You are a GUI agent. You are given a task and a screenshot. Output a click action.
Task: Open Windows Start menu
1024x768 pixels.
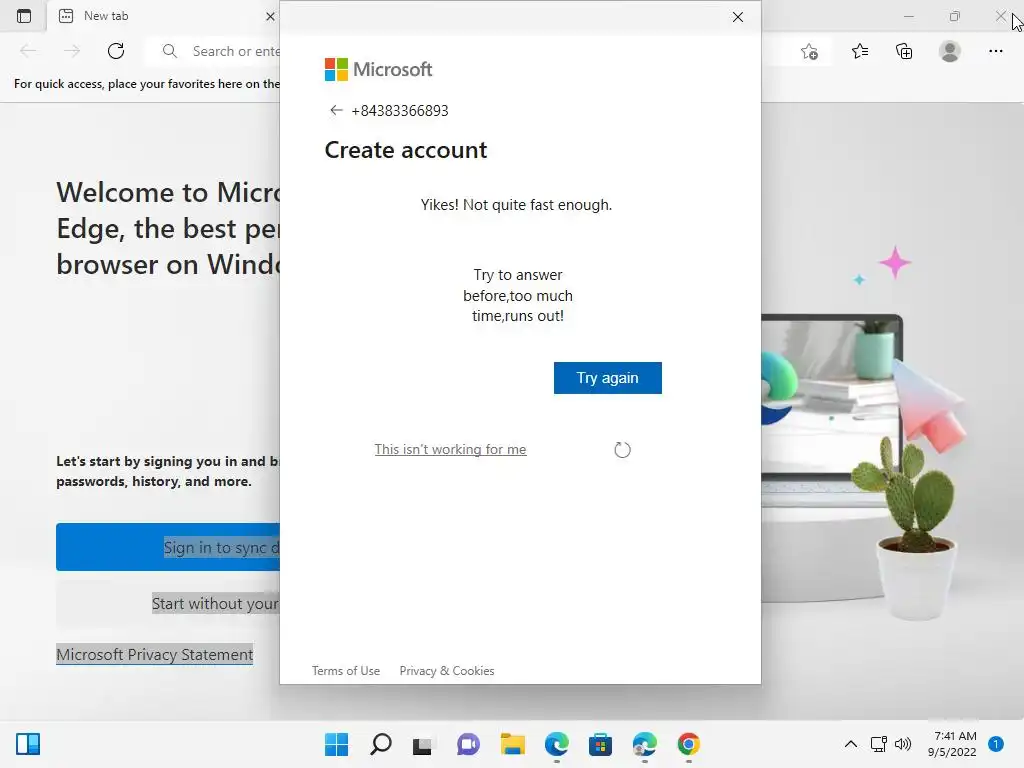click(336, 744)
